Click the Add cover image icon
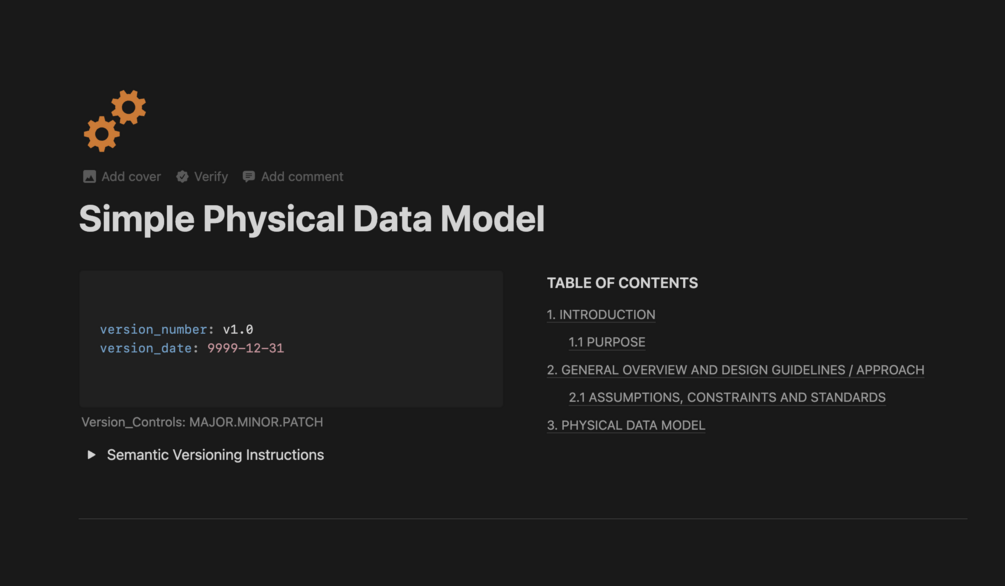The height and width of the screenshot is (586, 1005). click(x=90, y=177)
